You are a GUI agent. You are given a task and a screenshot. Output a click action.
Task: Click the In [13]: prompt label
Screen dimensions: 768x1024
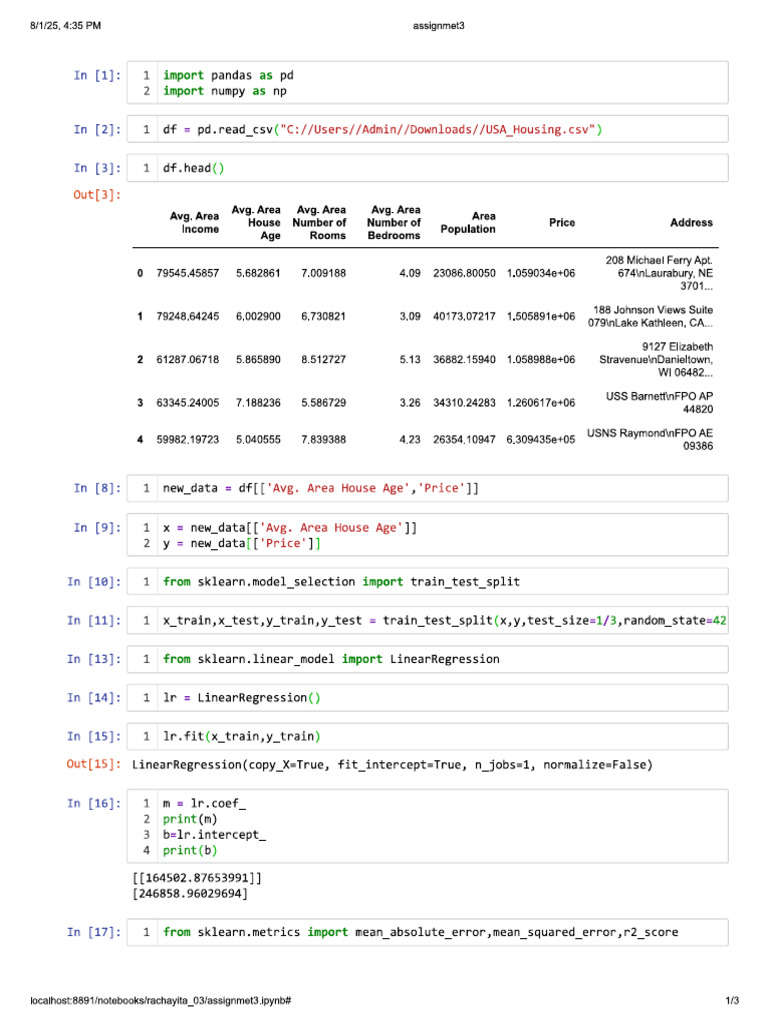[94, 659]
